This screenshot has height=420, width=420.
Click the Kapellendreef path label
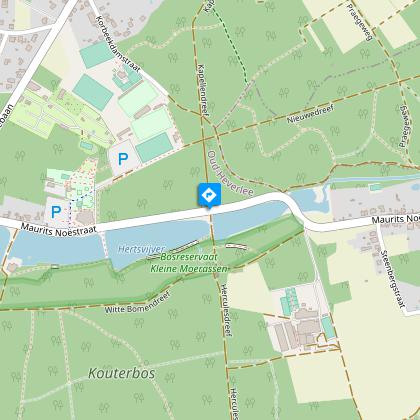(x=203, y=90)
